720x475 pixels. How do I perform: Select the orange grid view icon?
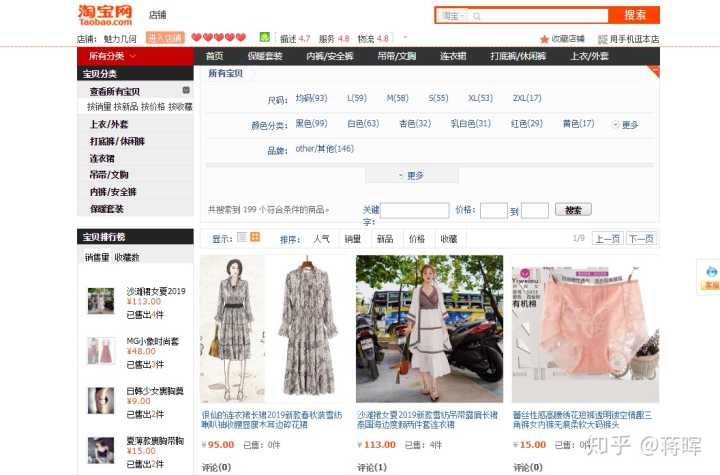pyautogui.click(x=255, y=238)
